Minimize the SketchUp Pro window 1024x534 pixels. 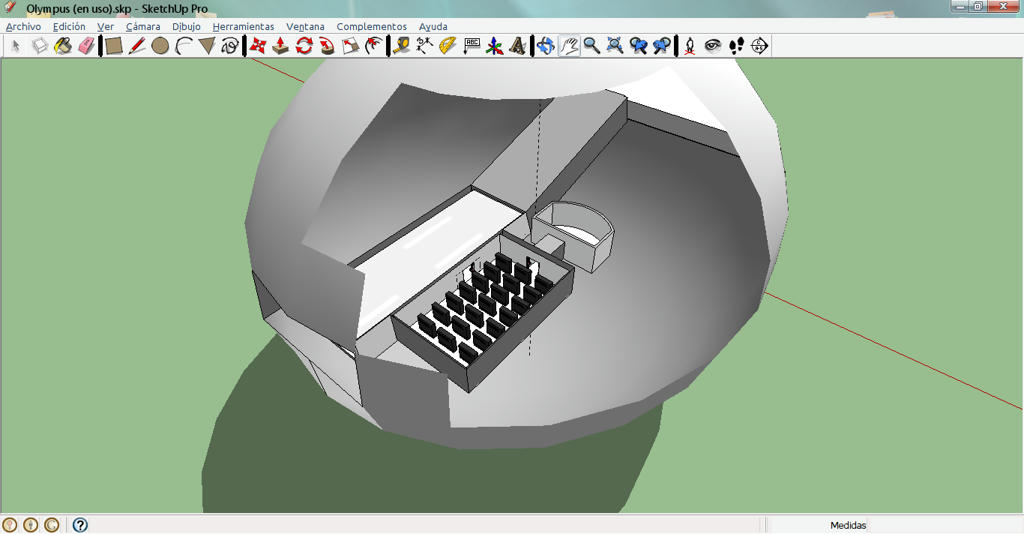[959, 6]
